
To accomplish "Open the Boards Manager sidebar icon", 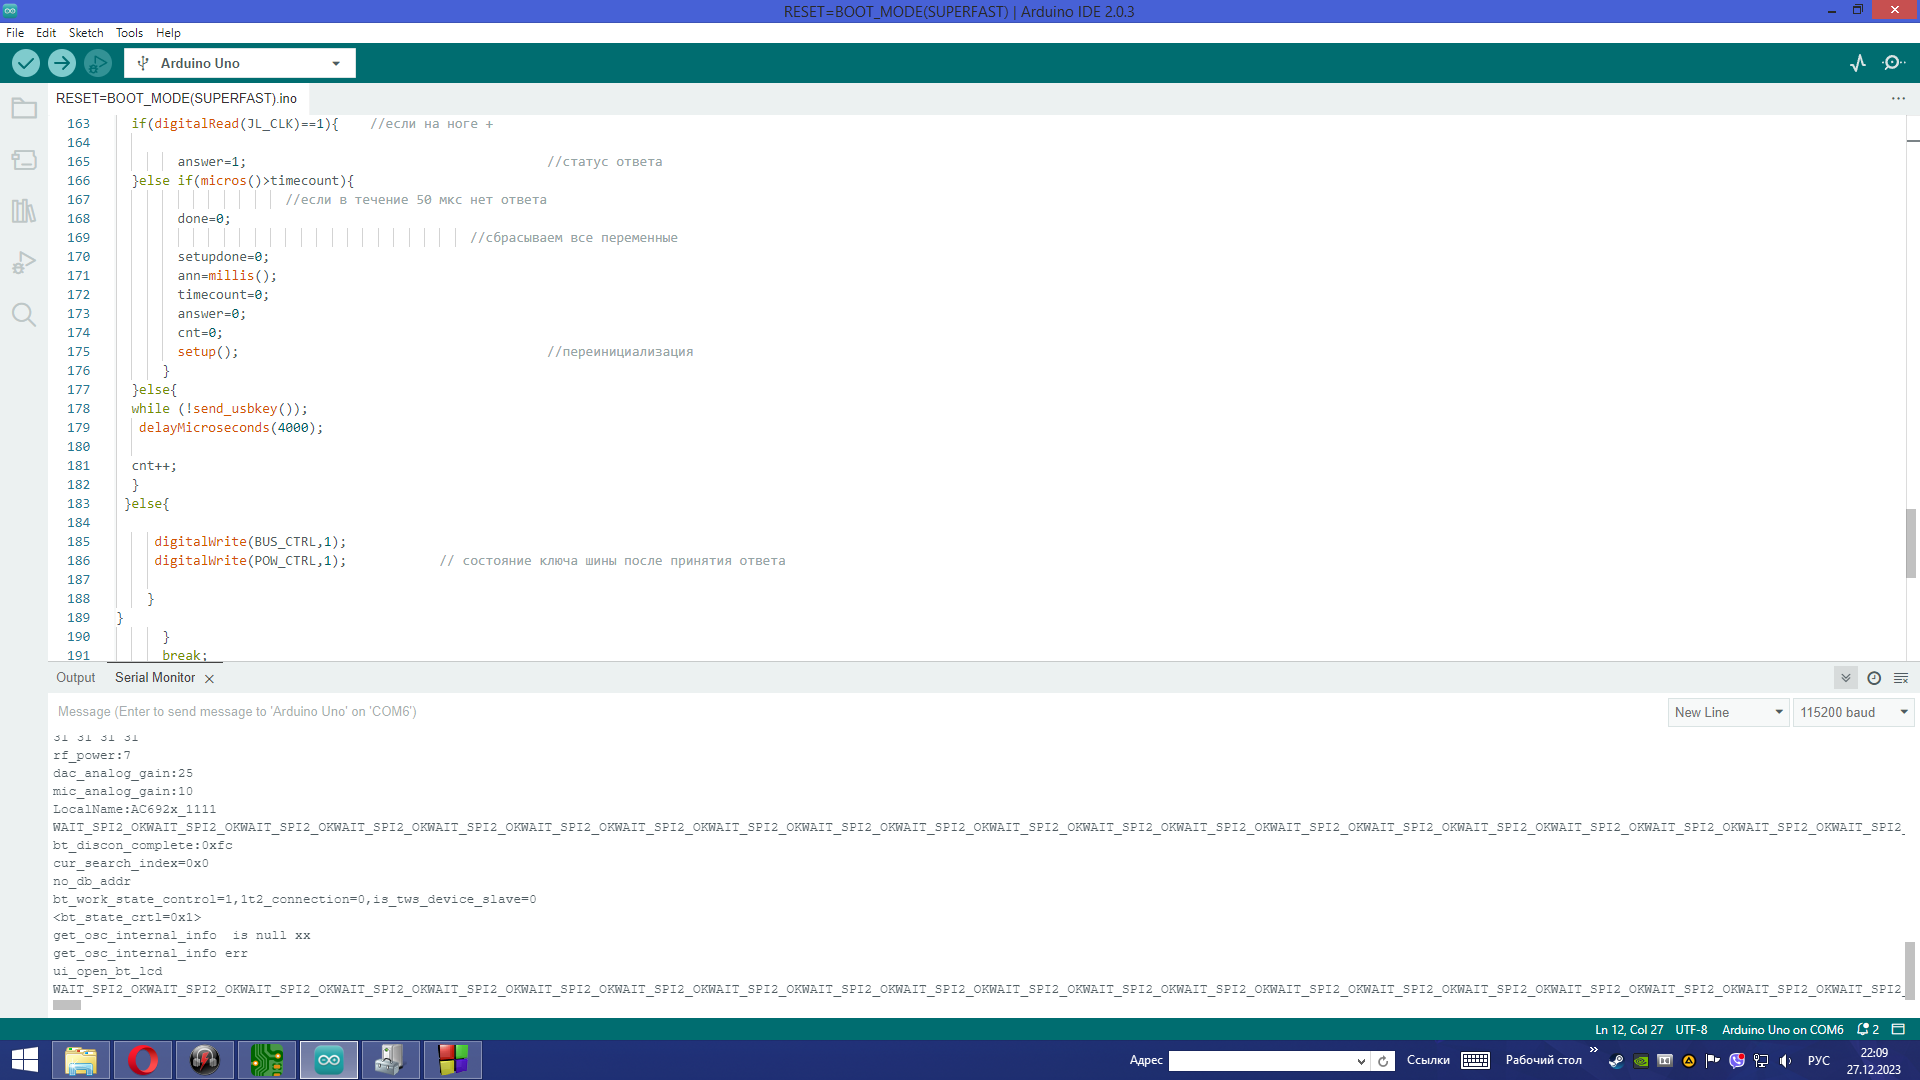I will click(x=24, y=160).
